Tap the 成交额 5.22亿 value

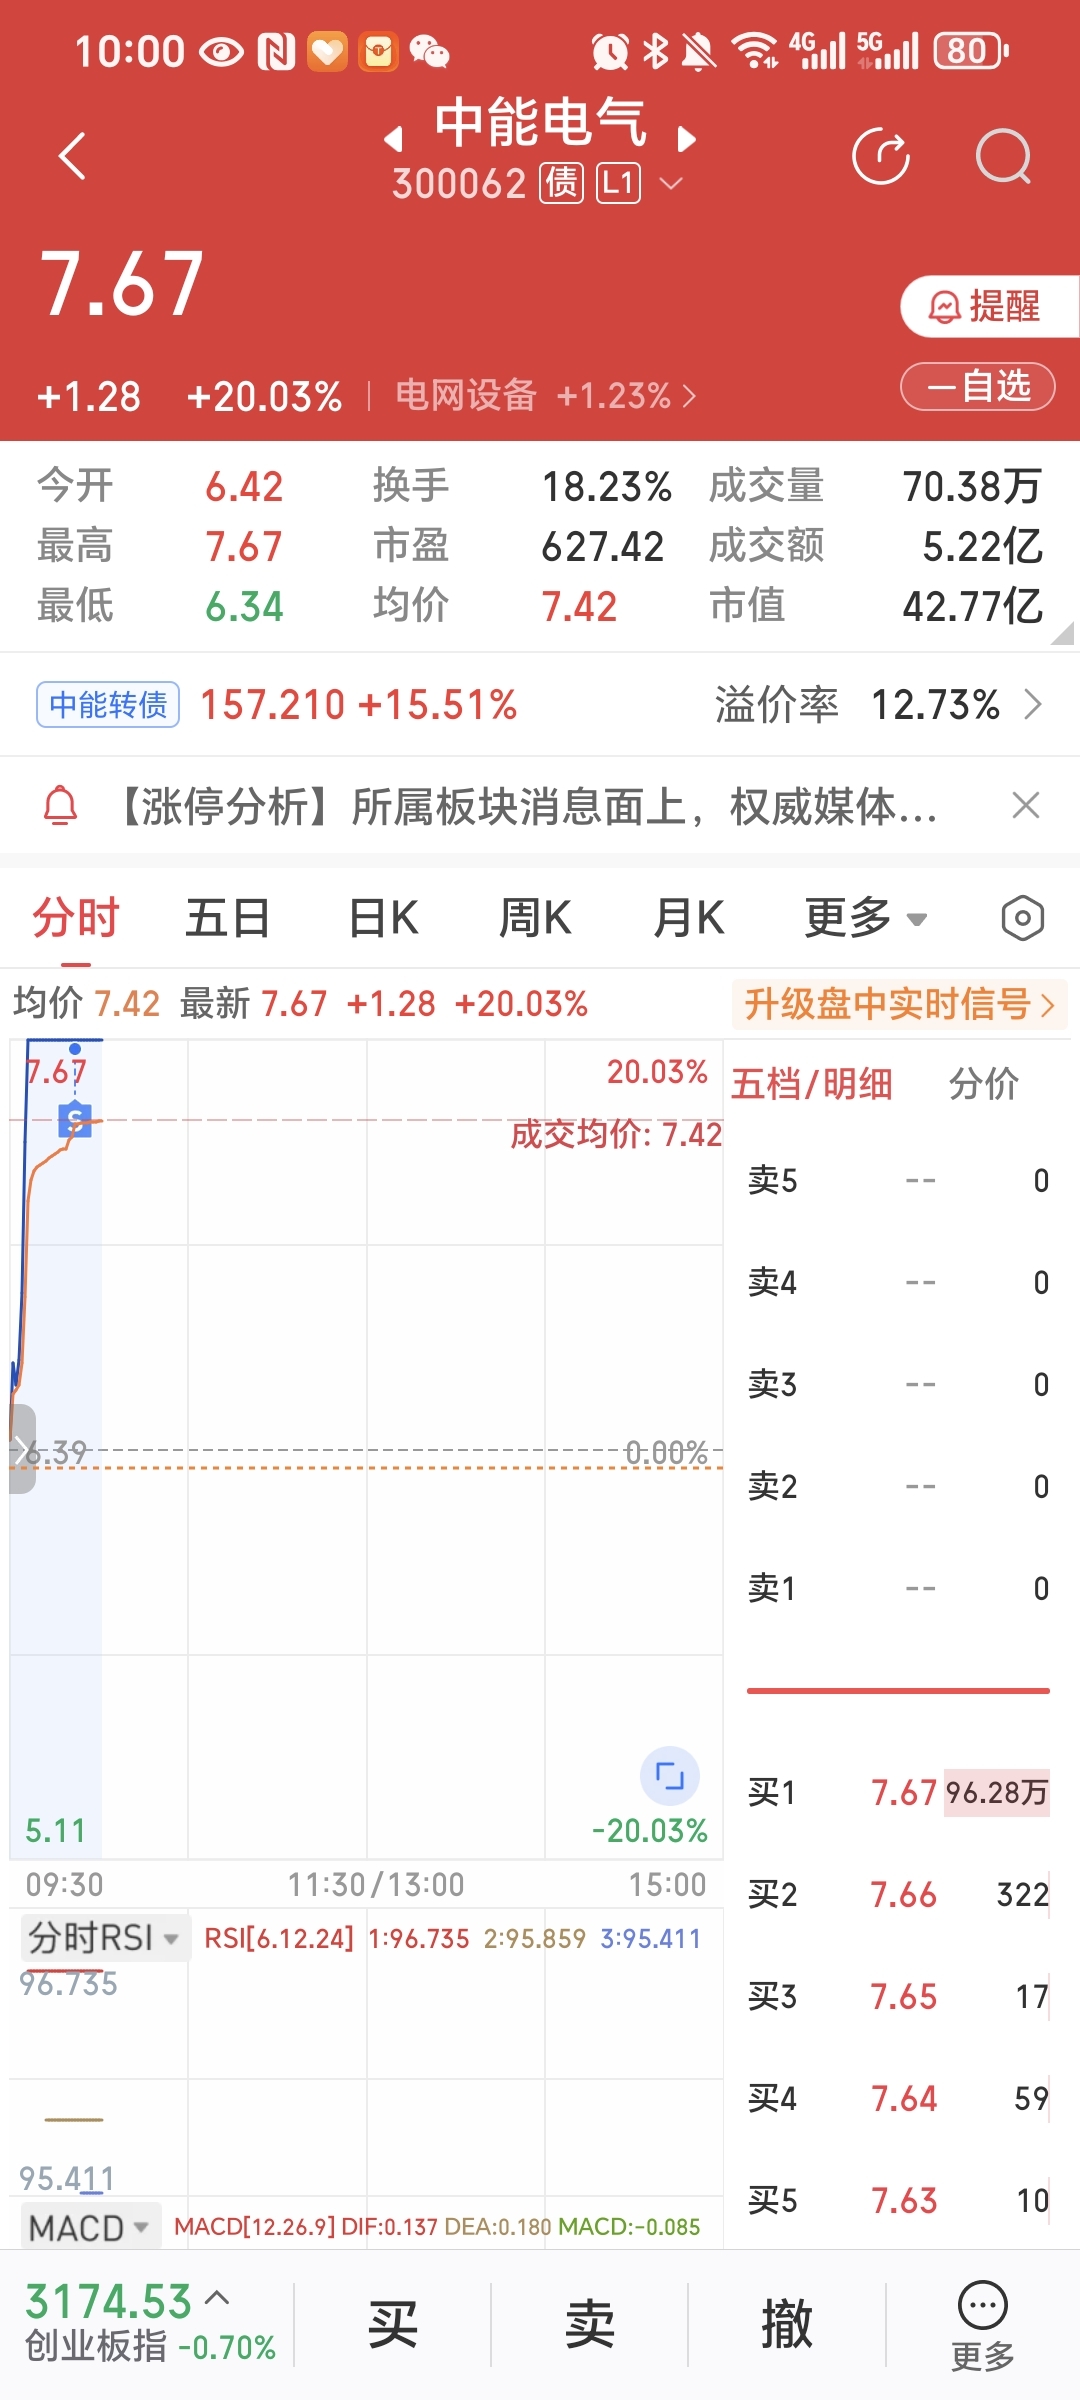click(982, 547)
